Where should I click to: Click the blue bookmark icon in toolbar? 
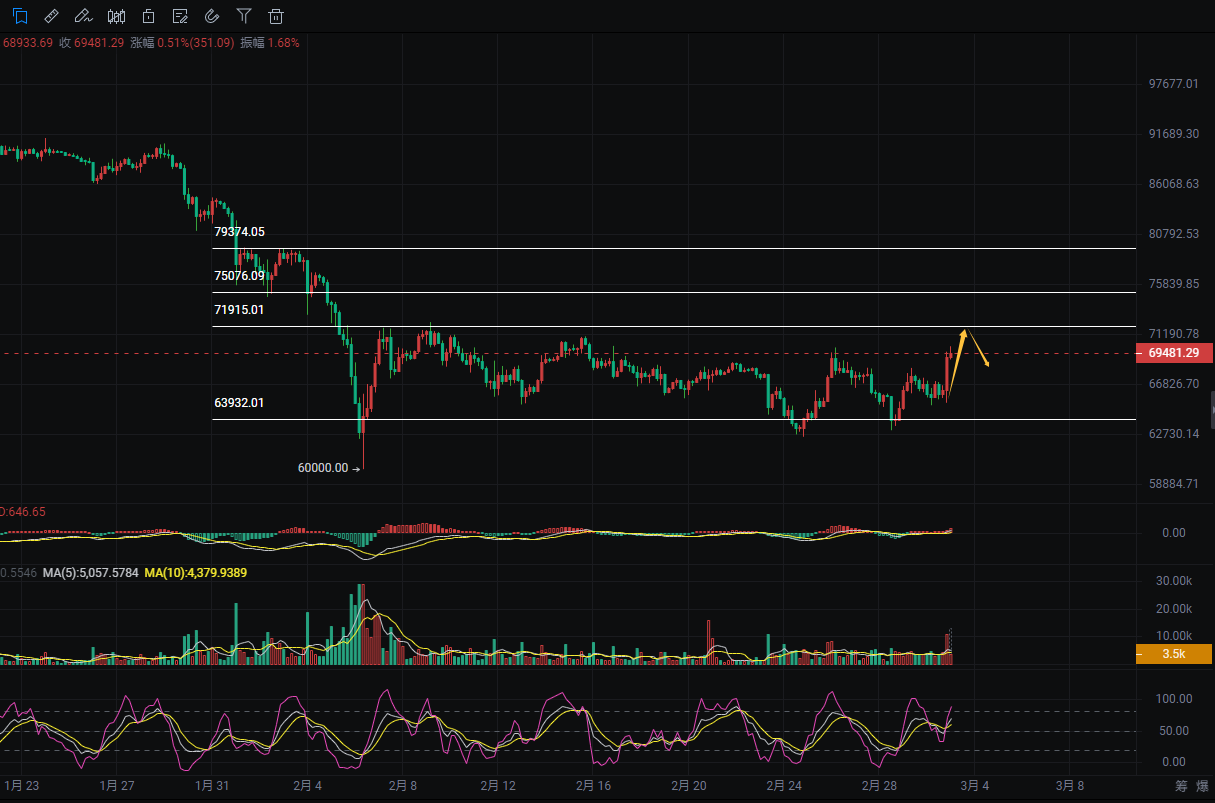pos(20,16)
